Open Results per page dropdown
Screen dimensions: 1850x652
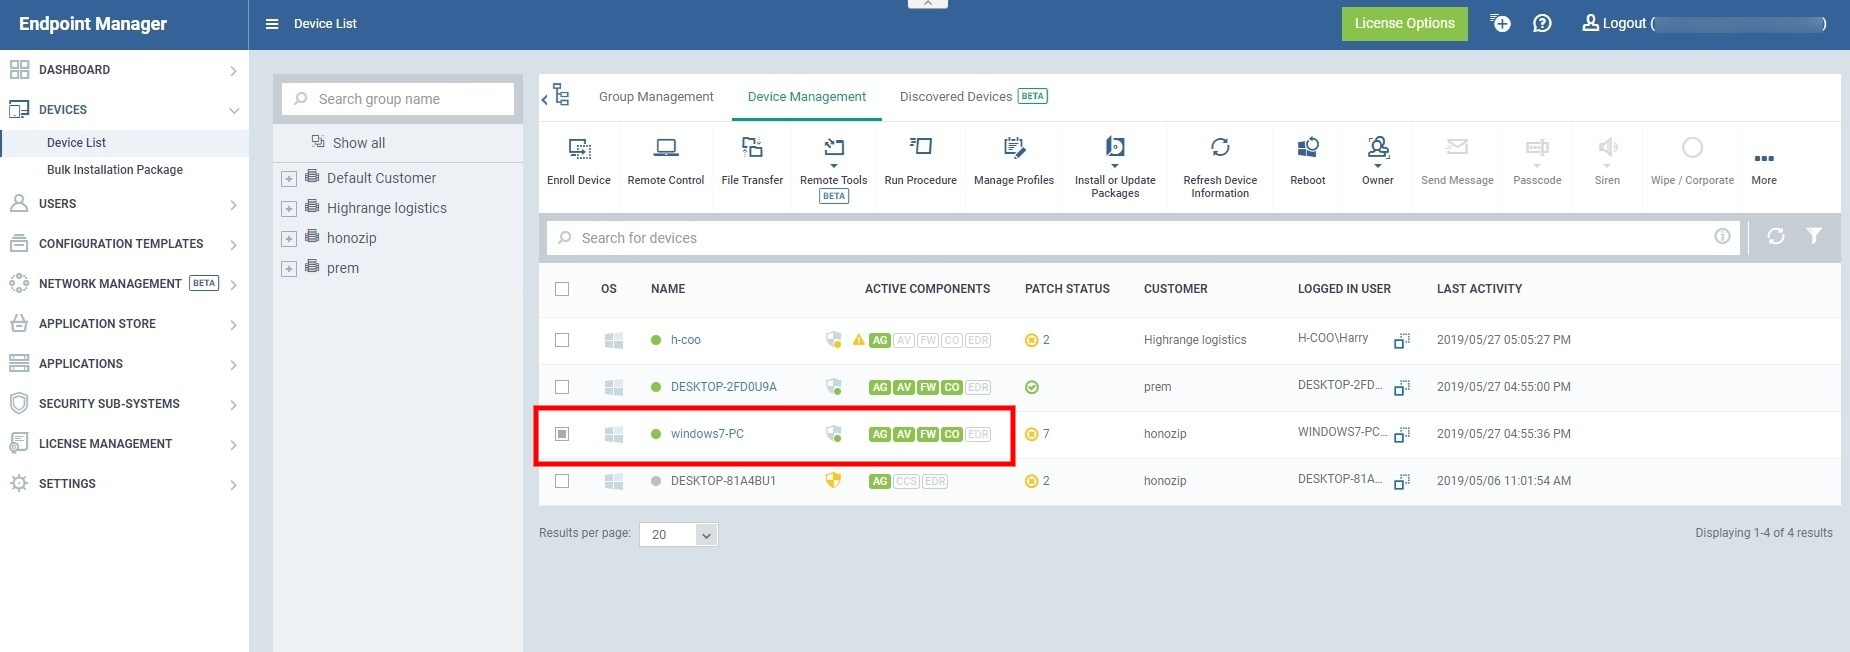(x=679, y=535)
